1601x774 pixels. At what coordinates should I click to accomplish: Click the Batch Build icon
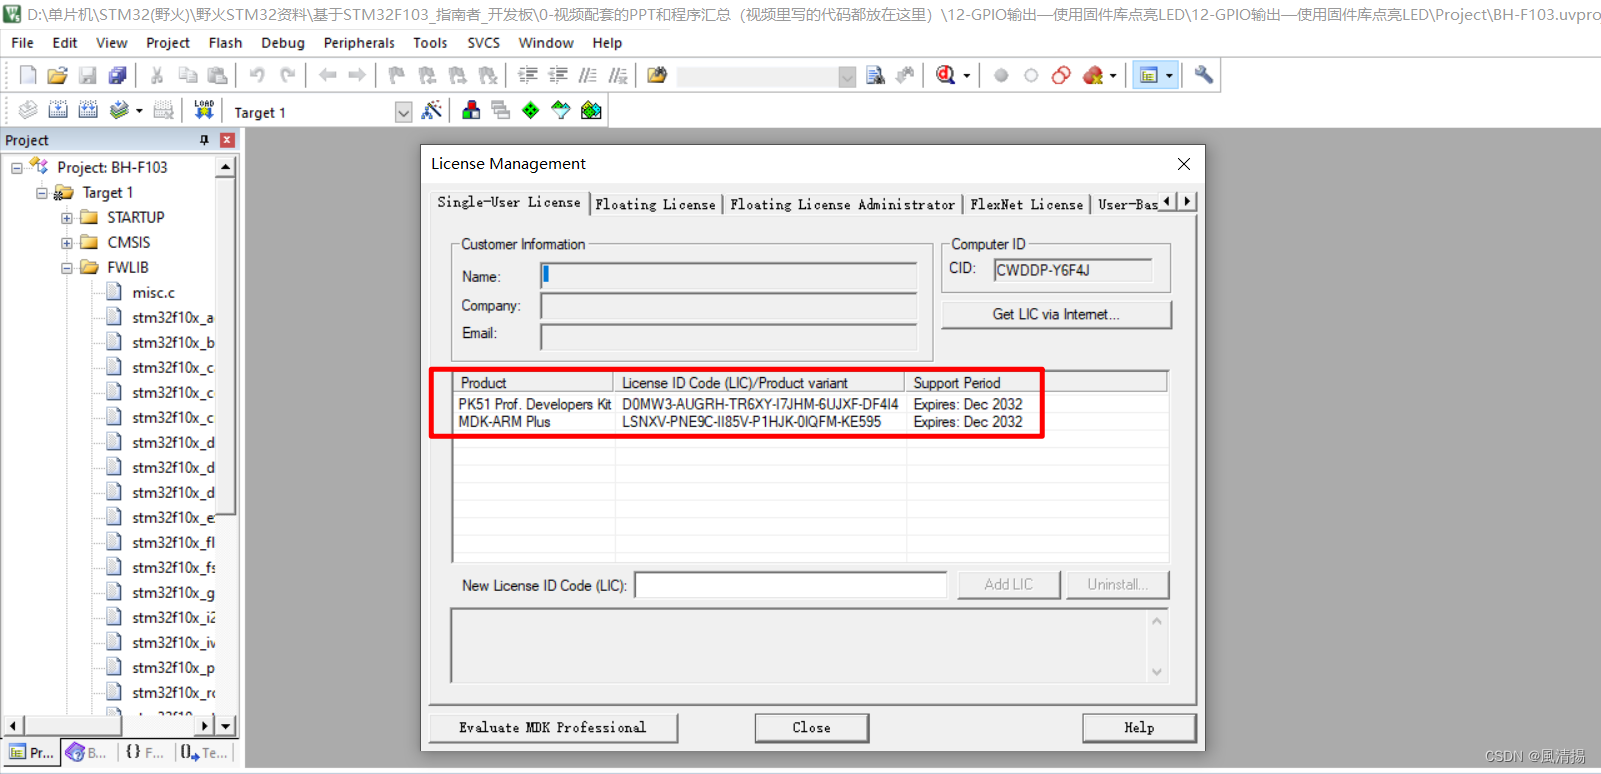pos(119,110)
